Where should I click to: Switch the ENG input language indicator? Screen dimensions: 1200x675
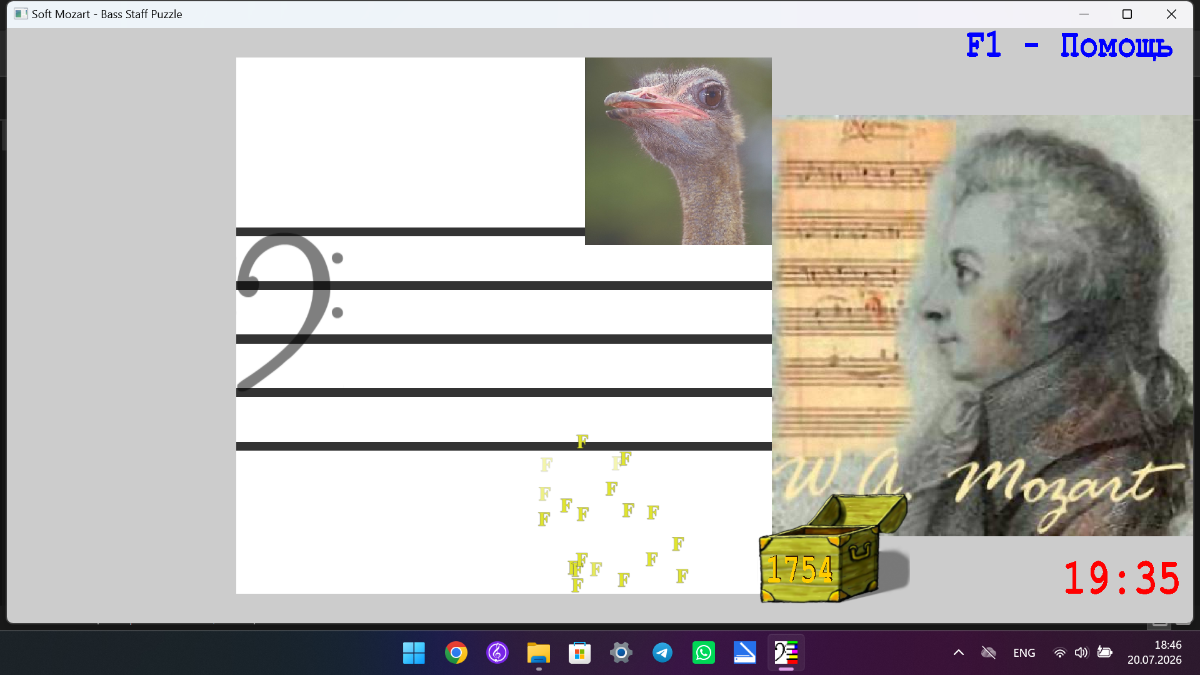[x=1024, y=653]
